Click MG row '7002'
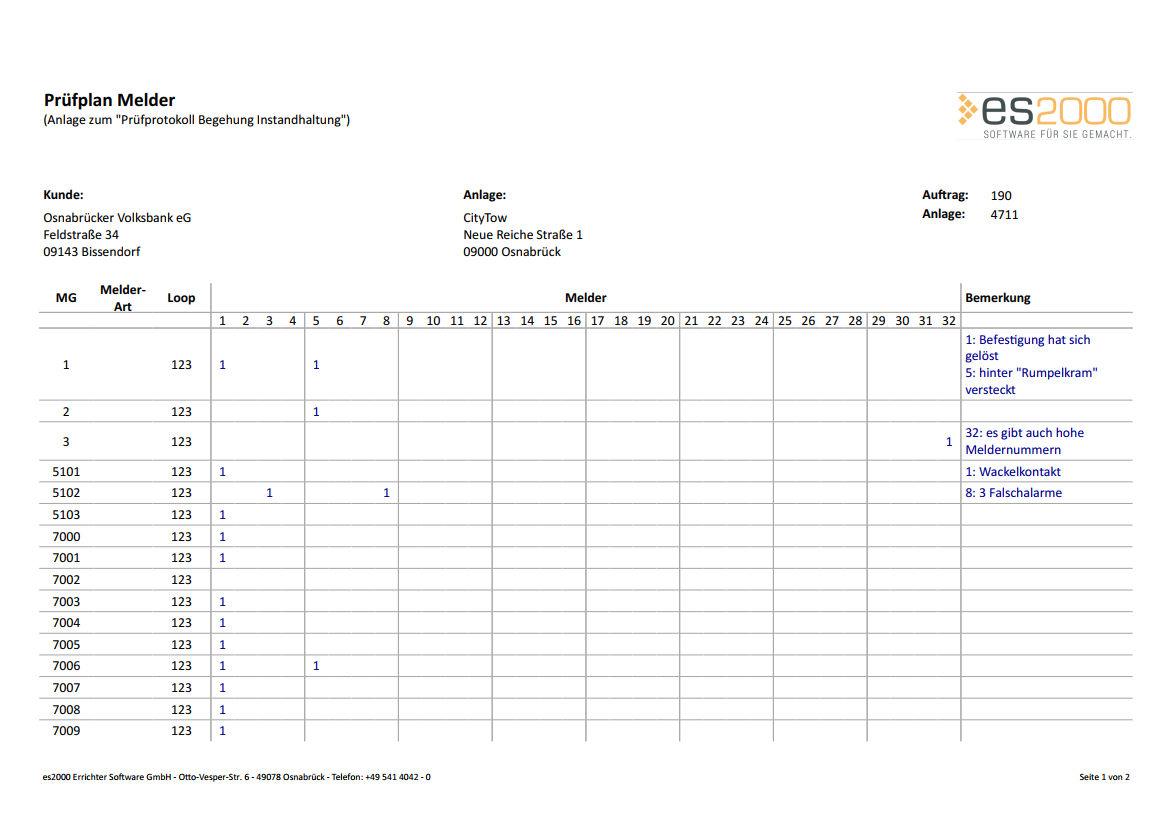This screenshot has width=1160, height=820. [66, 579]
